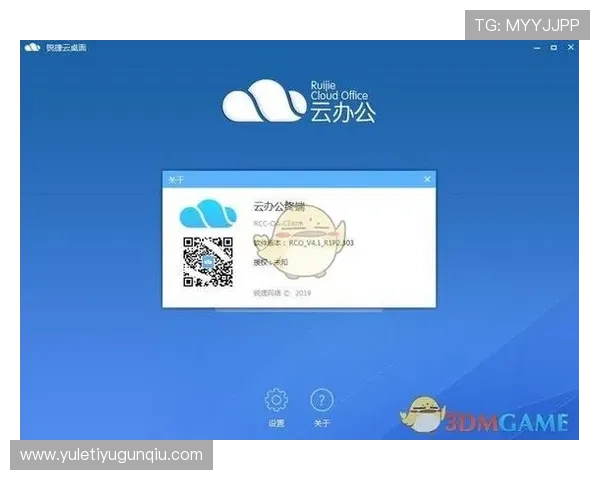Close the 锐捷云桌面 main window
The image size is (600, 480).
(571, 48)
